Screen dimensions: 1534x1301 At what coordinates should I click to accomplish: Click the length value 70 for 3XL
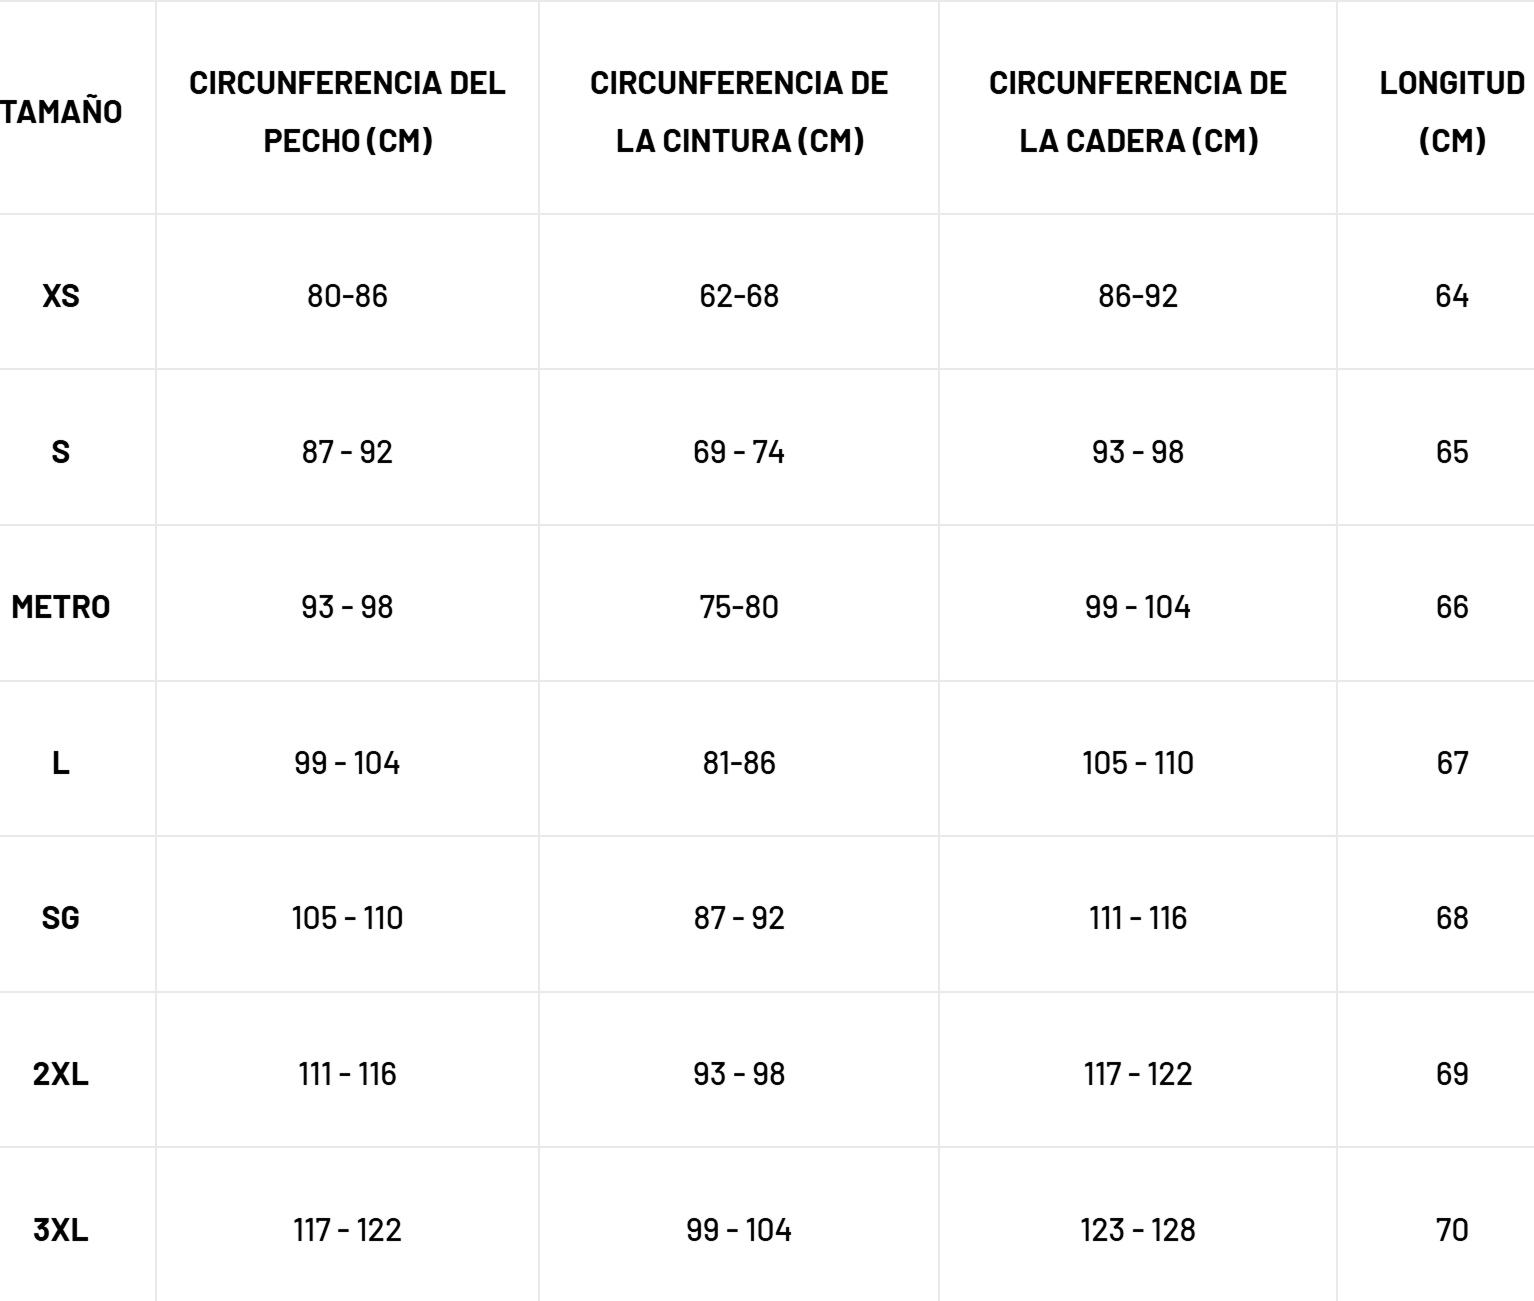(x=1452, y=1230)
